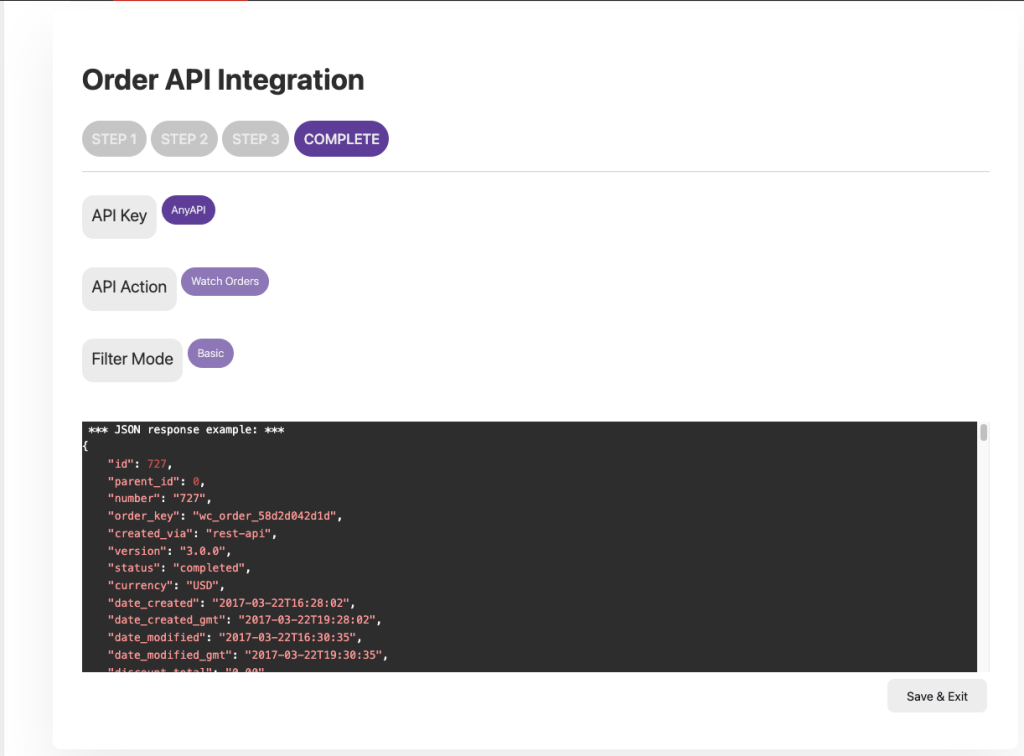1024x756 pixels.
Task: Click the JSON response example header line
Action: coord(187,430)
